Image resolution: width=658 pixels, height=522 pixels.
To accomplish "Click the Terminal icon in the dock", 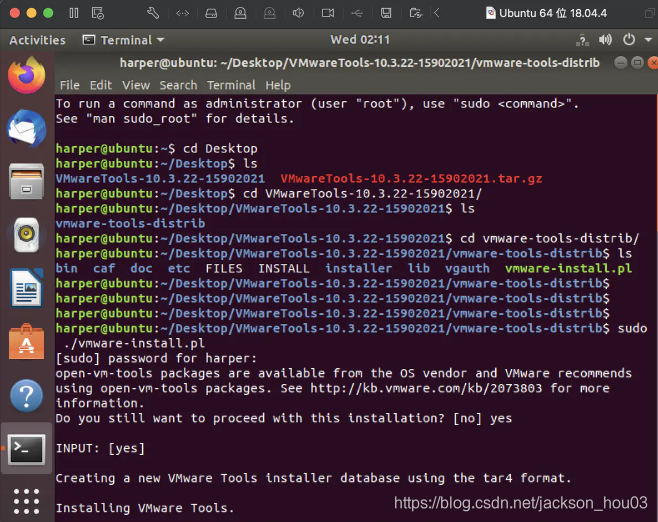I will [27, 449].
